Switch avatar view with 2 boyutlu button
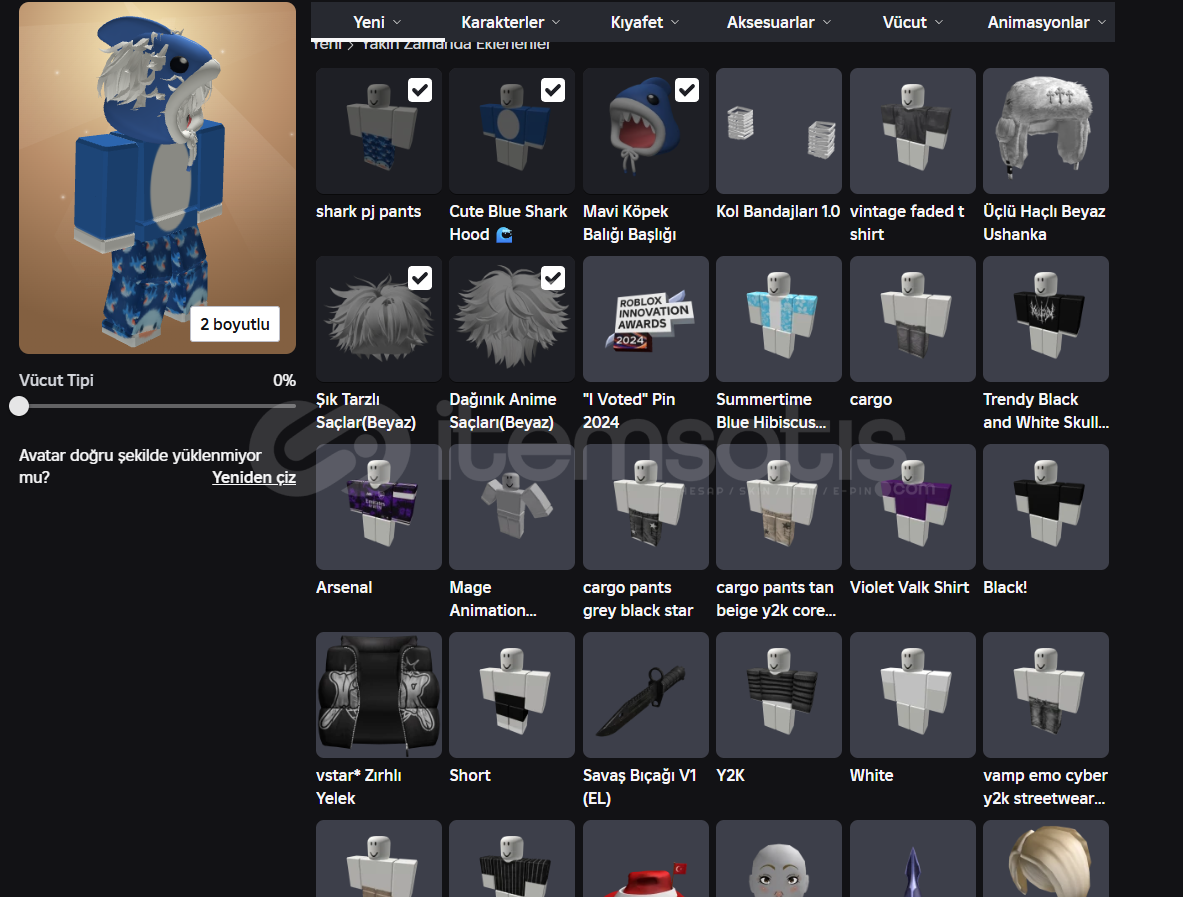 point(235,324)
